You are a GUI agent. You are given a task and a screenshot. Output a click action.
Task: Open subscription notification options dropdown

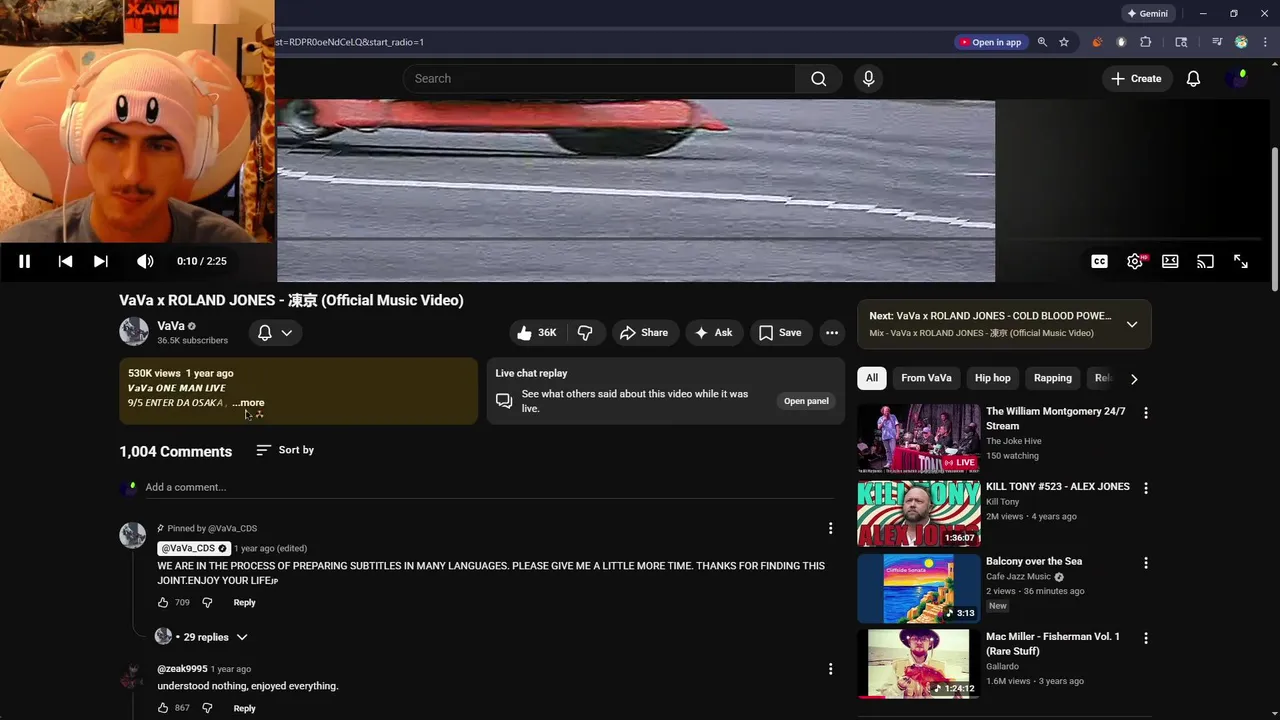(x=275, y=333)
